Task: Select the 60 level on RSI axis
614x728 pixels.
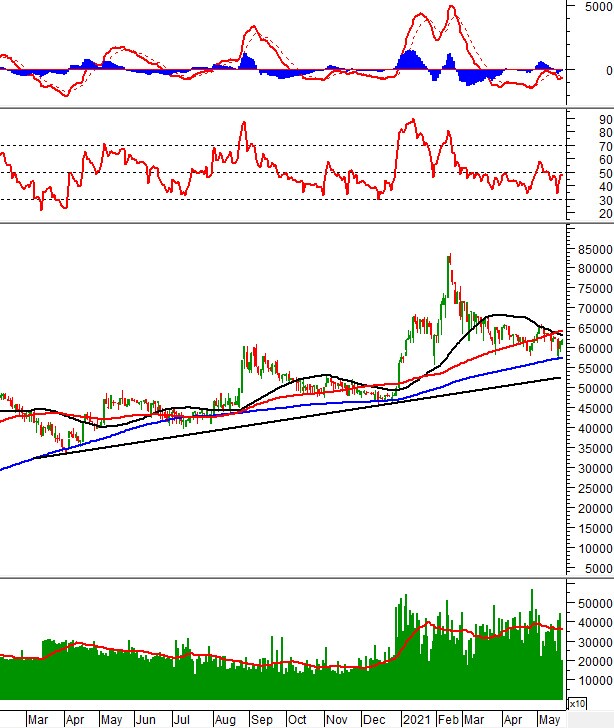Action: pyautogui.click(x=606, y=160)
